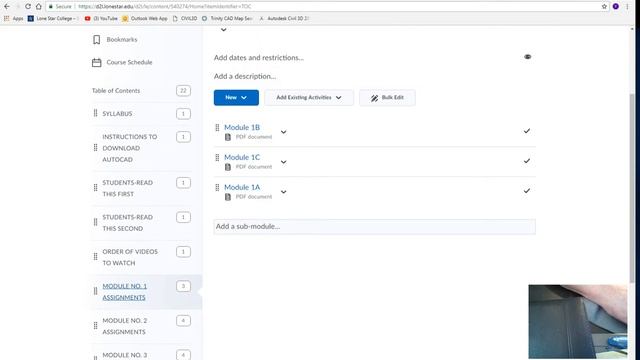Select the SYLLABUS module
Screen dimensions: 640x360
(117, 113)
